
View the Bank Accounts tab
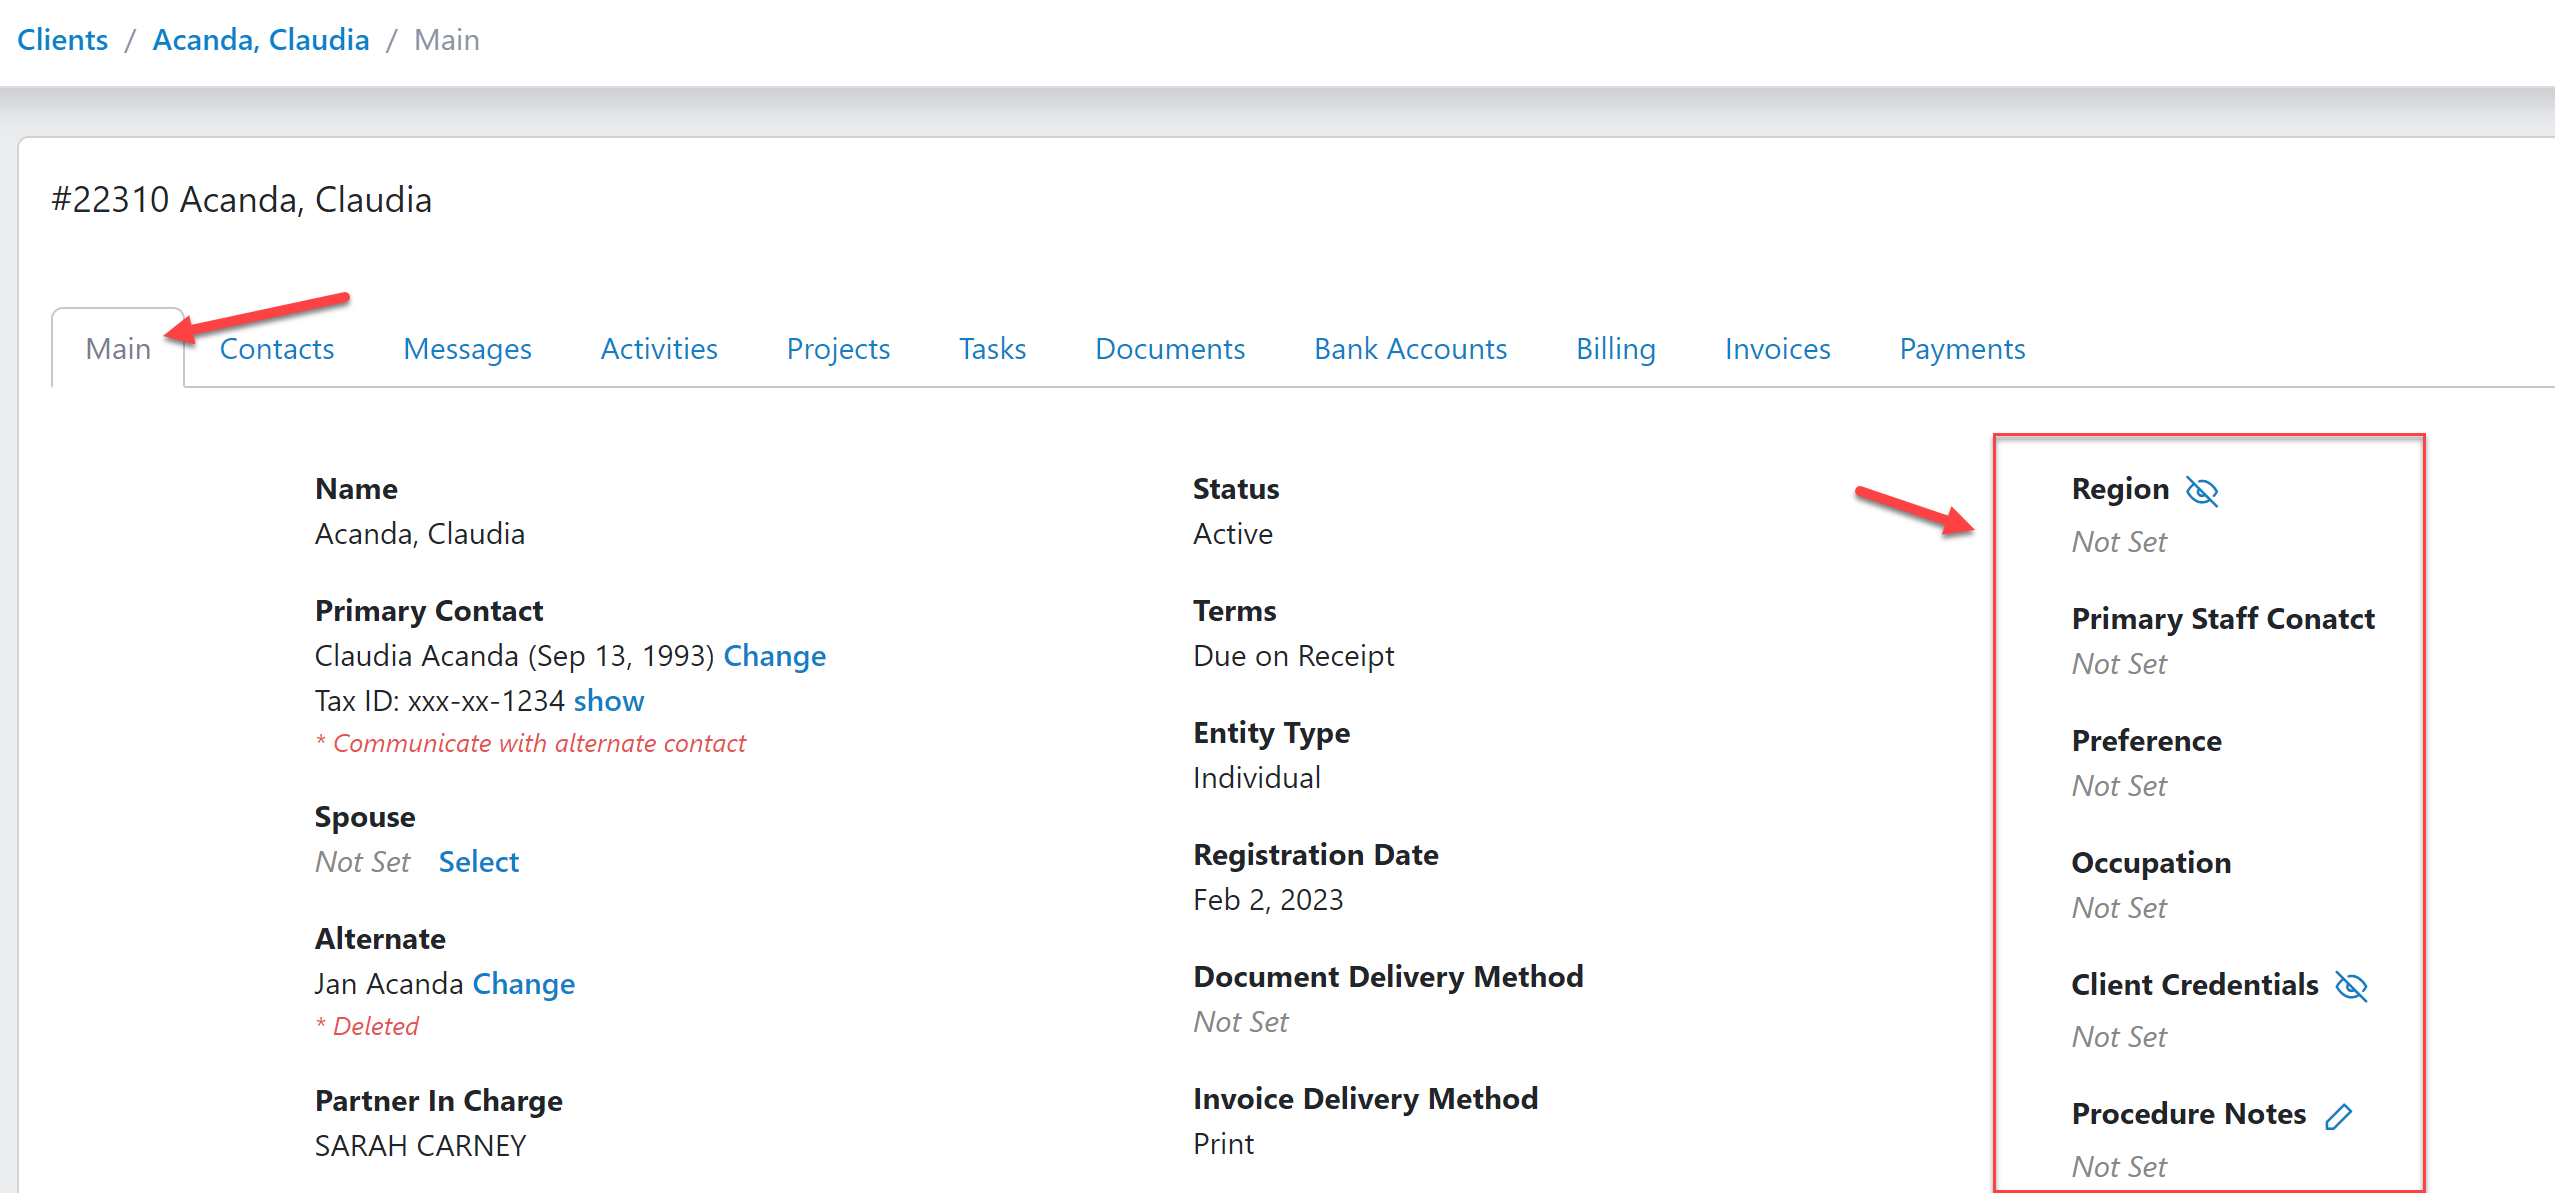pos(1410,348)
